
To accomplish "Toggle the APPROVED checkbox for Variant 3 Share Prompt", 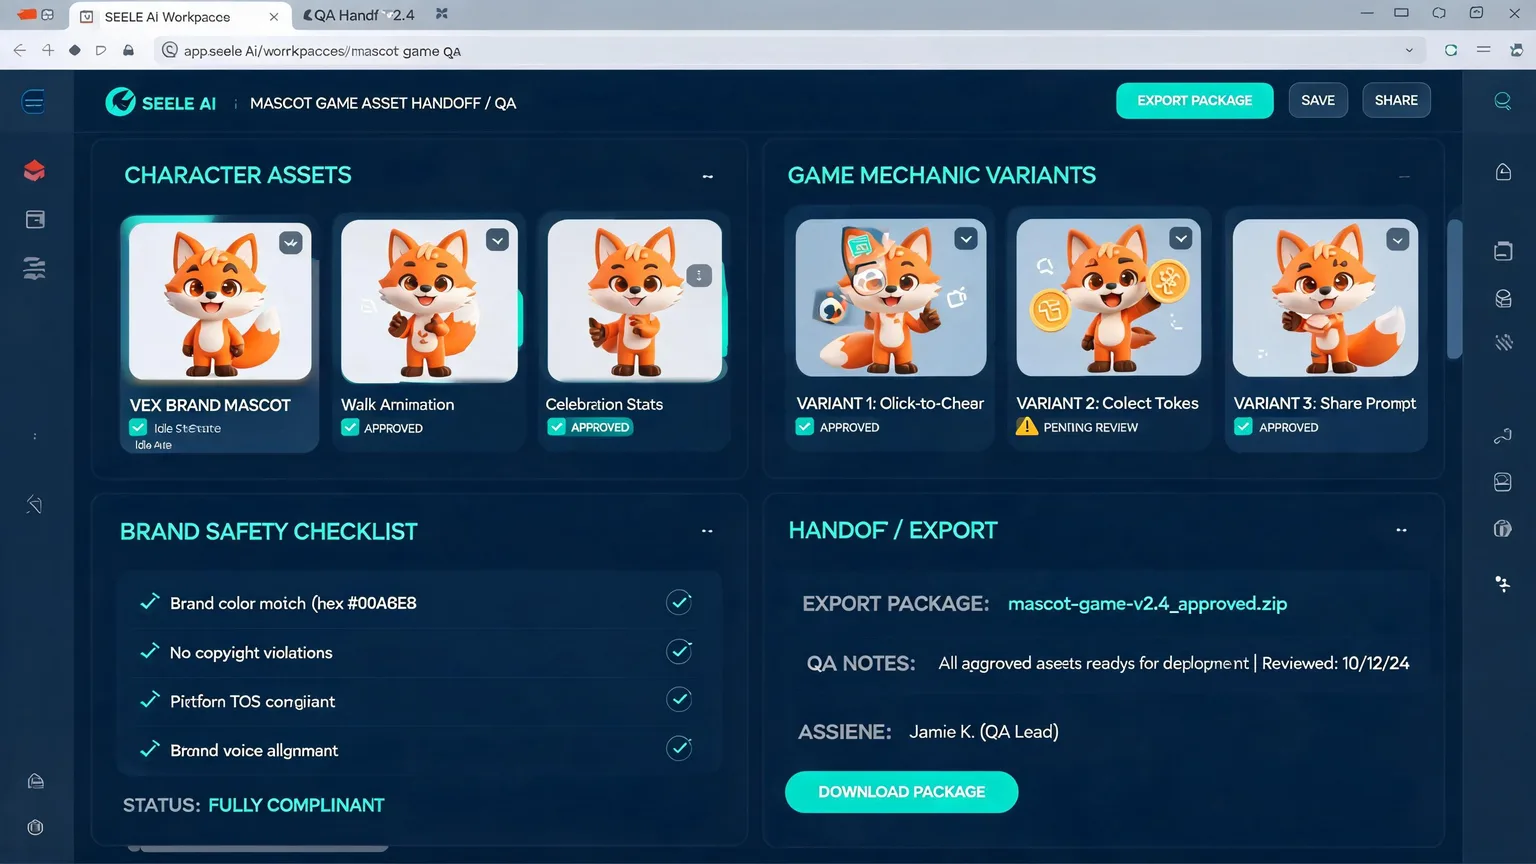I will [1243, 427].
